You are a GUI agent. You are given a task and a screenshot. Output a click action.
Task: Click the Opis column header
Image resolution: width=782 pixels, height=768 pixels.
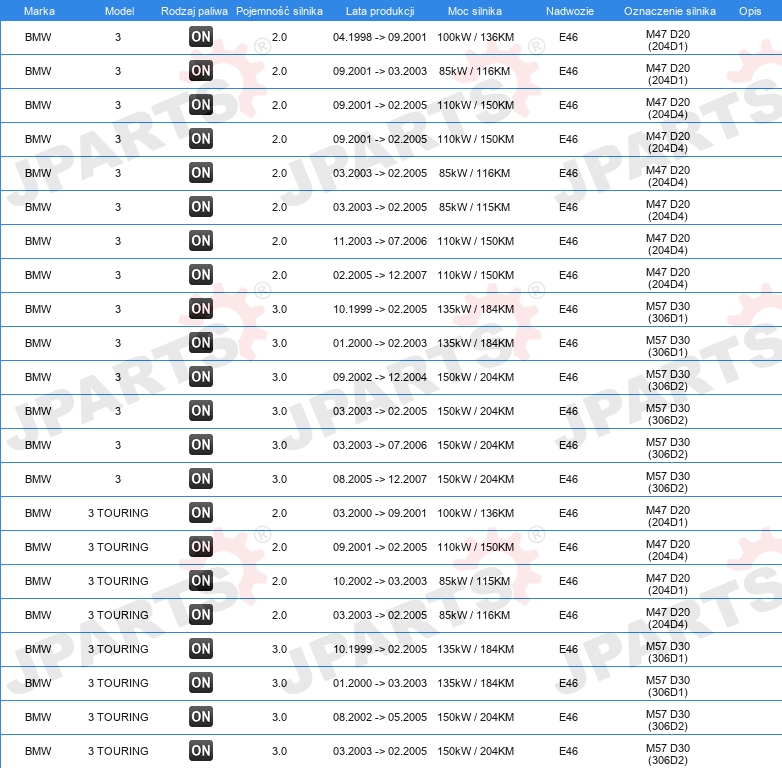[x=750, y=11]
